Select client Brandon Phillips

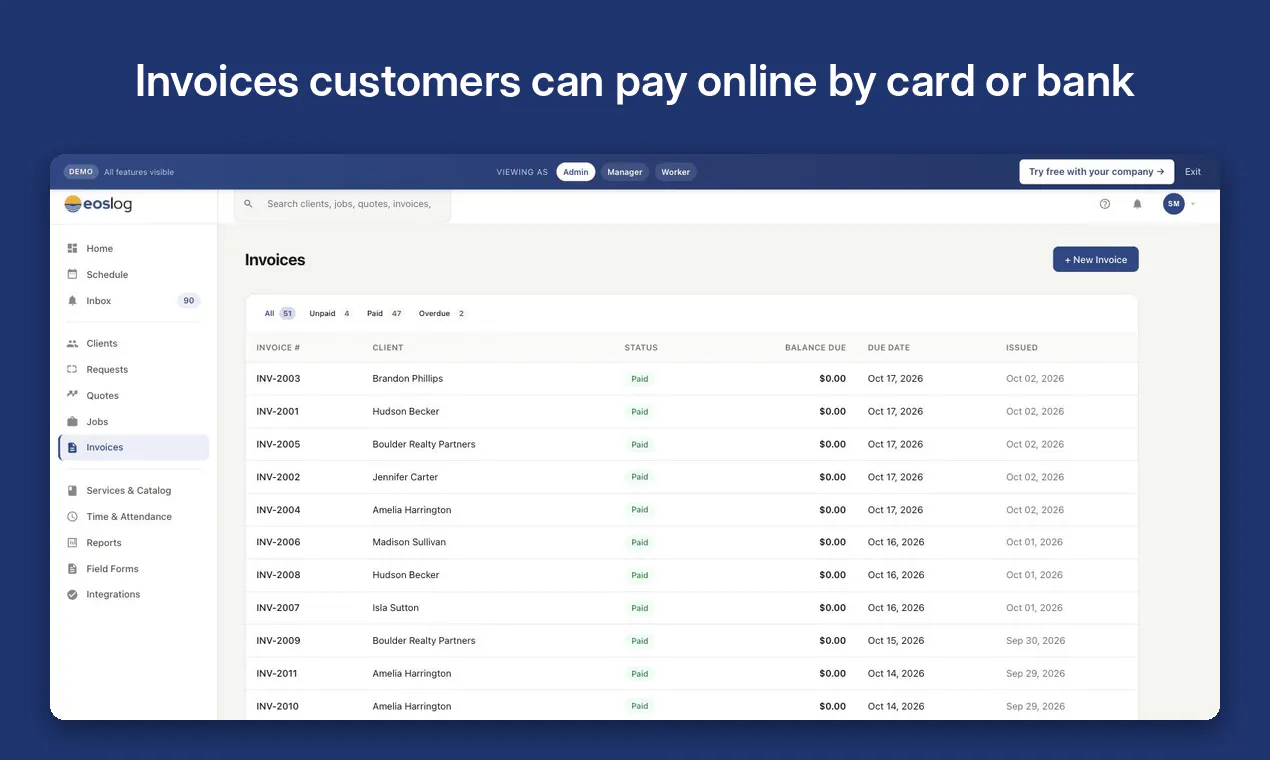408,379
